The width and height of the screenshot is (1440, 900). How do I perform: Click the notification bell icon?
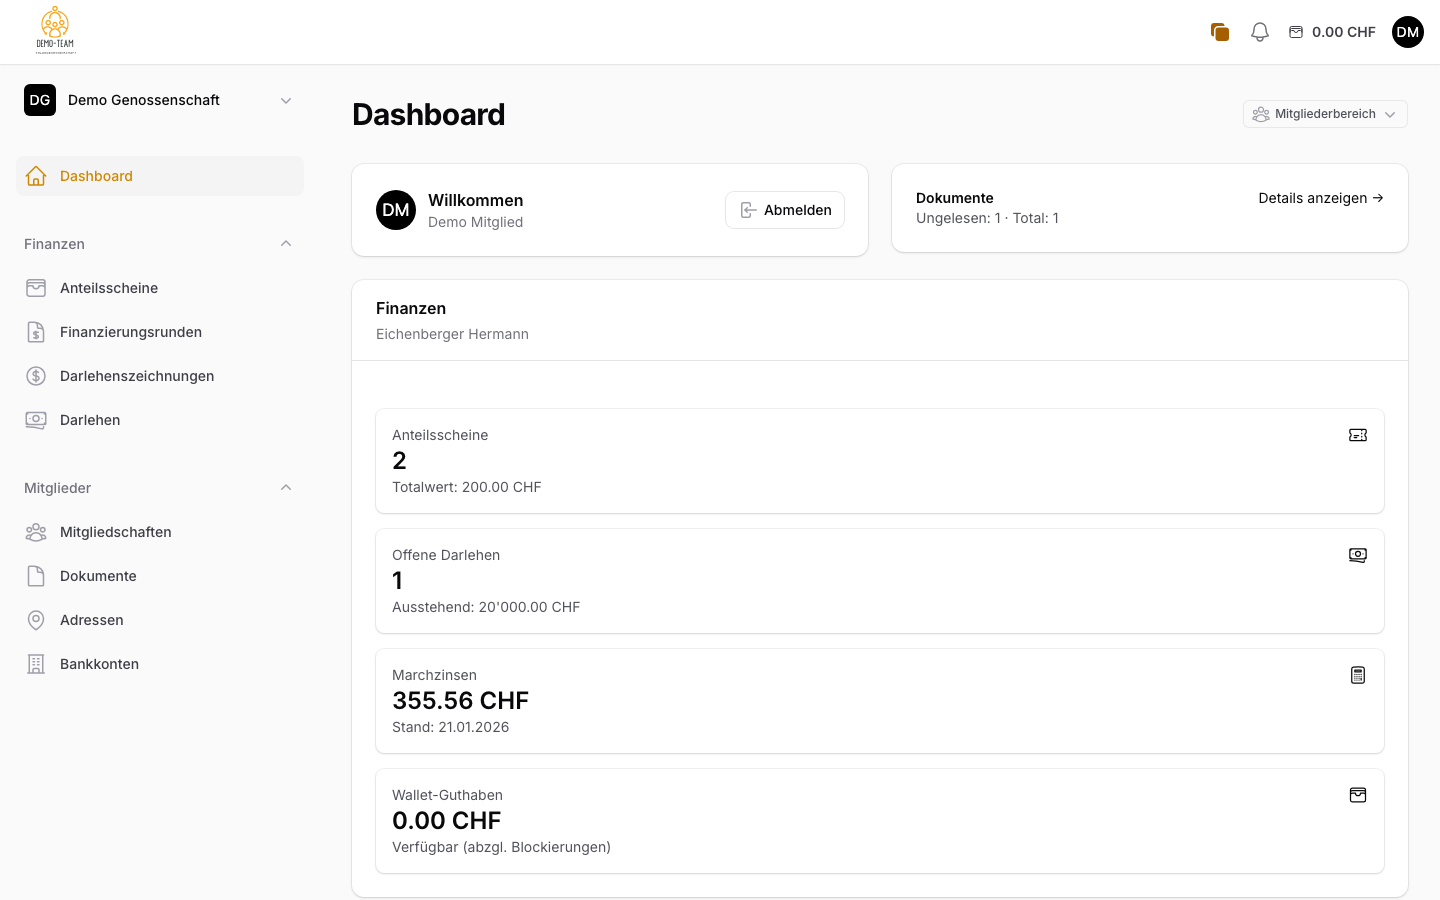tap(1259, 31)
